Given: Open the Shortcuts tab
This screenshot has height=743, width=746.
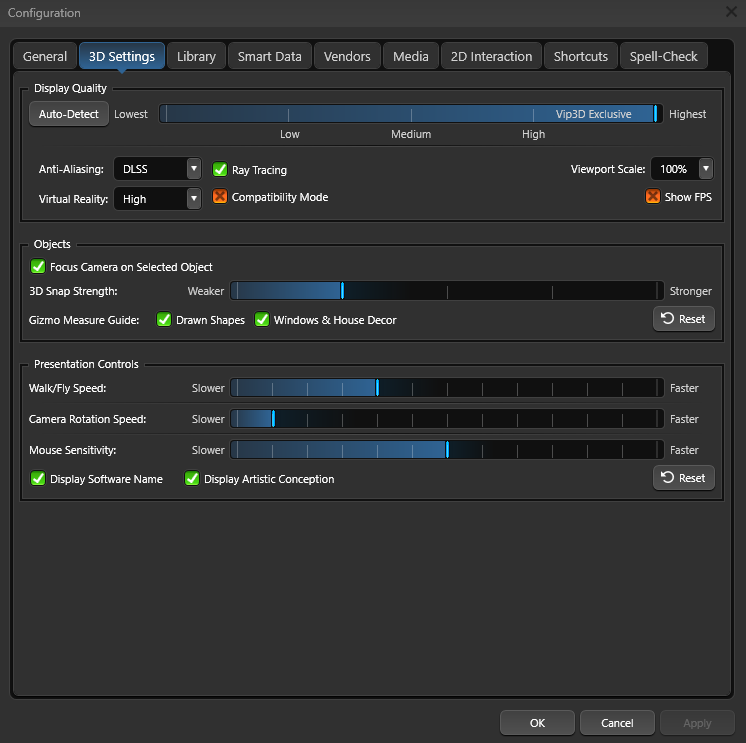Looking at the screenshot, I should 580,56.
